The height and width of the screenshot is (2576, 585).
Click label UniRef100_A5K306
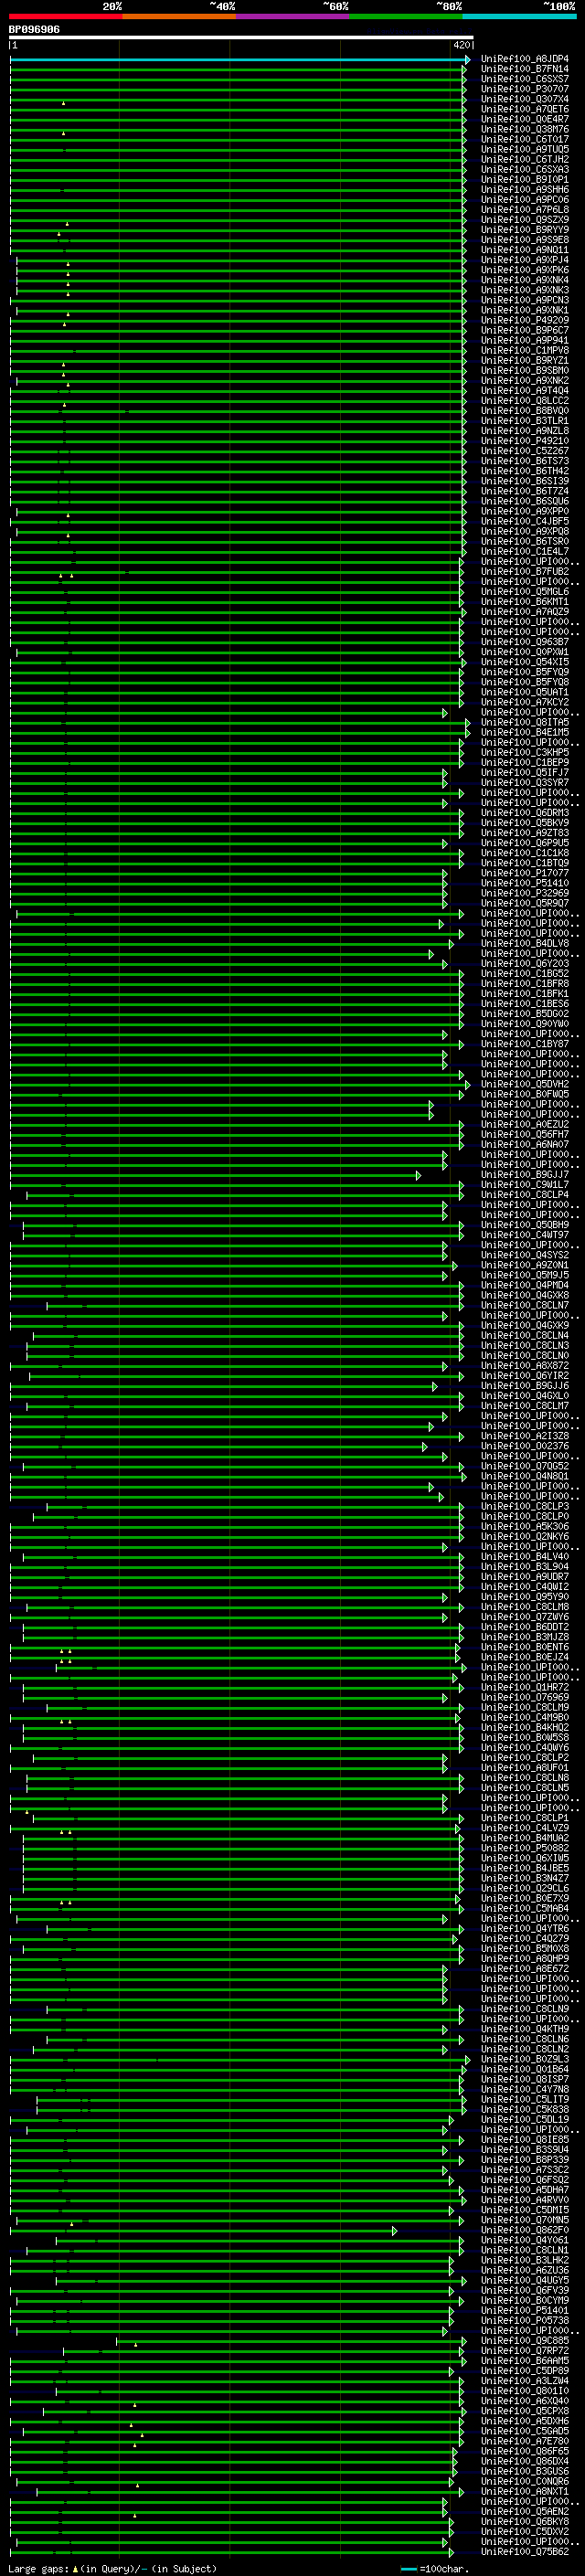click(525, 1526)
